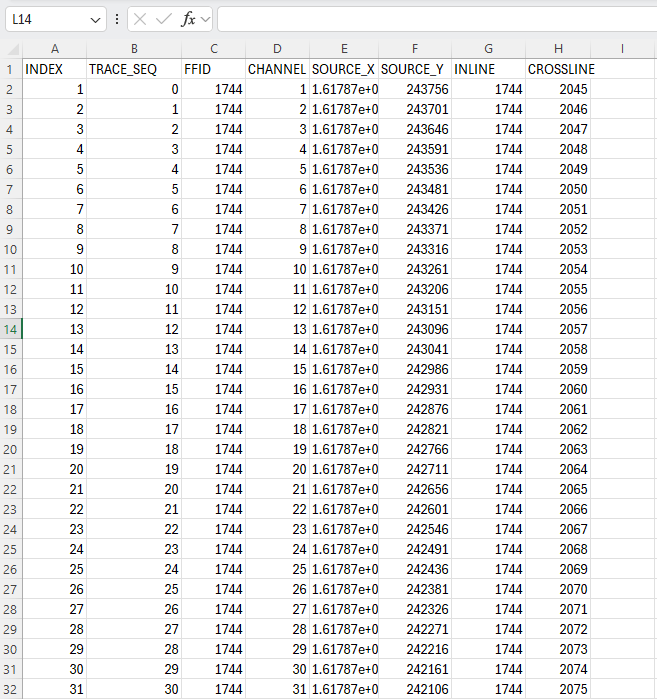Click SOURCE_Y cell with value 243756

(x=415, y=89)
